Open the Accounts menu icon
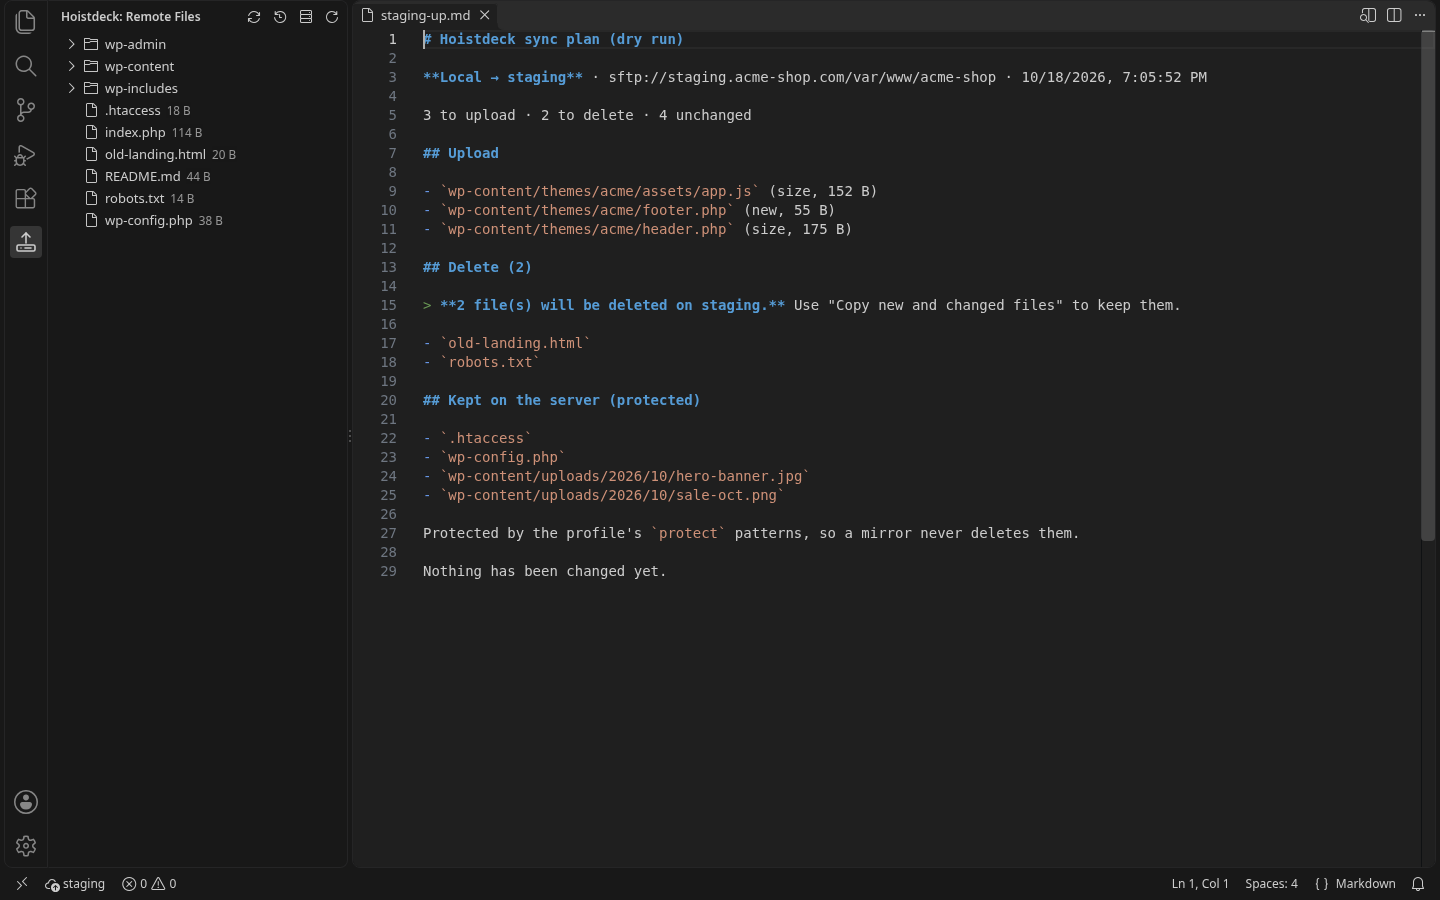This screenshot has height=900, width=1440. [x=26, y=802]
